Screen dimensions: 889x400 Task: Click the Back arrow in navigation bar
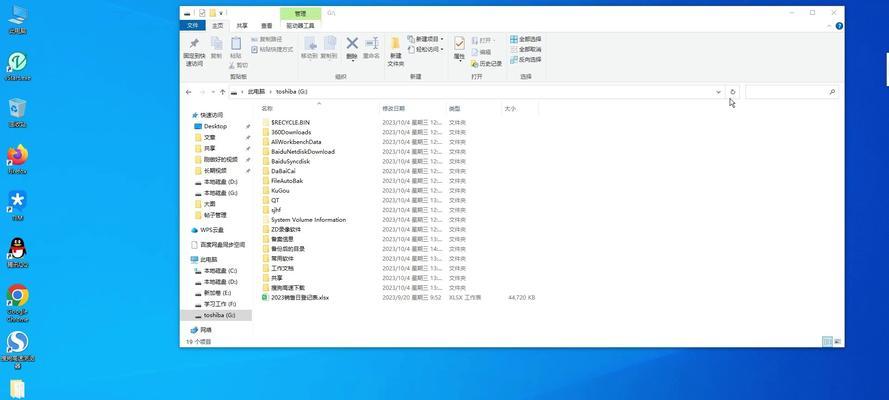[189, 92]
